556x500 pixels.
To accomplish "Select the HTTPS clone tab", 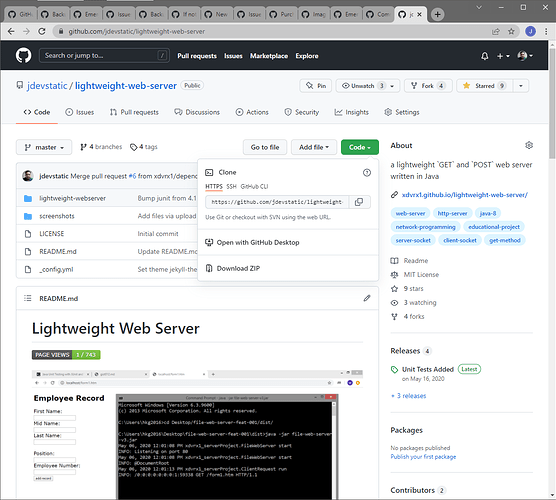I will point(214,187).
